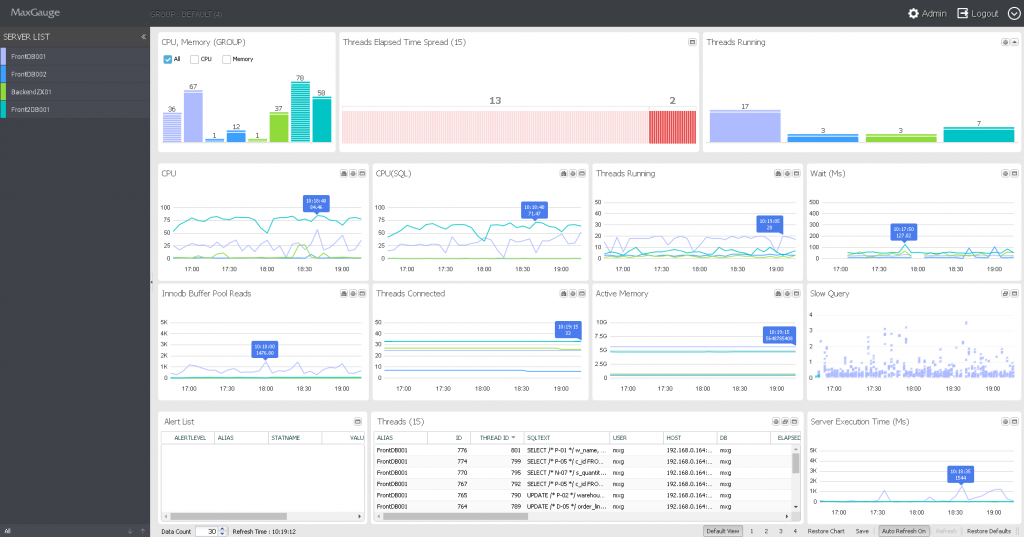Screen dimensions: 1024x537
Task: Open gear settings of CPU(SQL) chart
Action: [573, 174]
